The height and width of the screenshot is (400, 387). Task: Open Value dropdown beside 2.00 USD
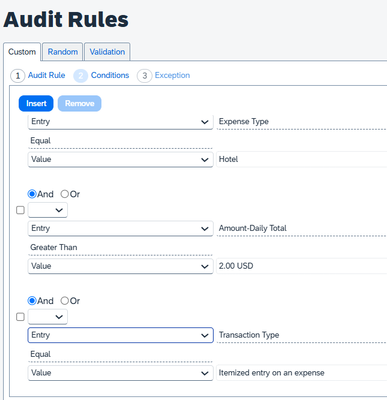point(120,266)
